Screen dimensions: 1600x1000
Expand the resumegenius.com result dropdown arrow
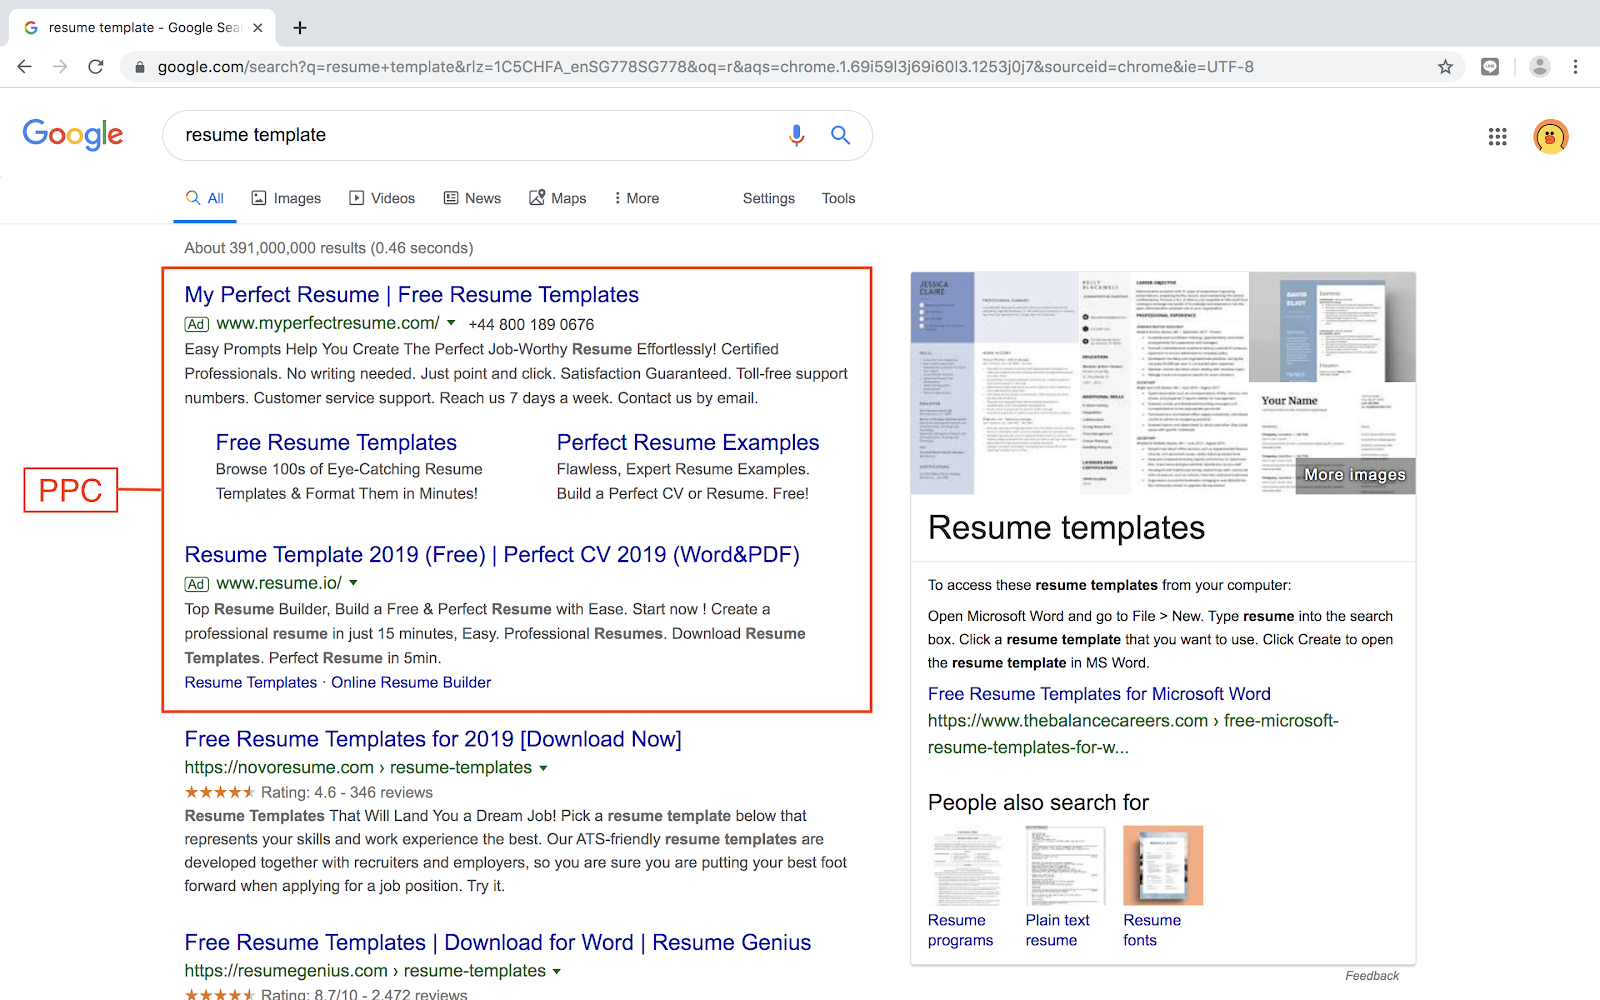click(x=557, y=971)
